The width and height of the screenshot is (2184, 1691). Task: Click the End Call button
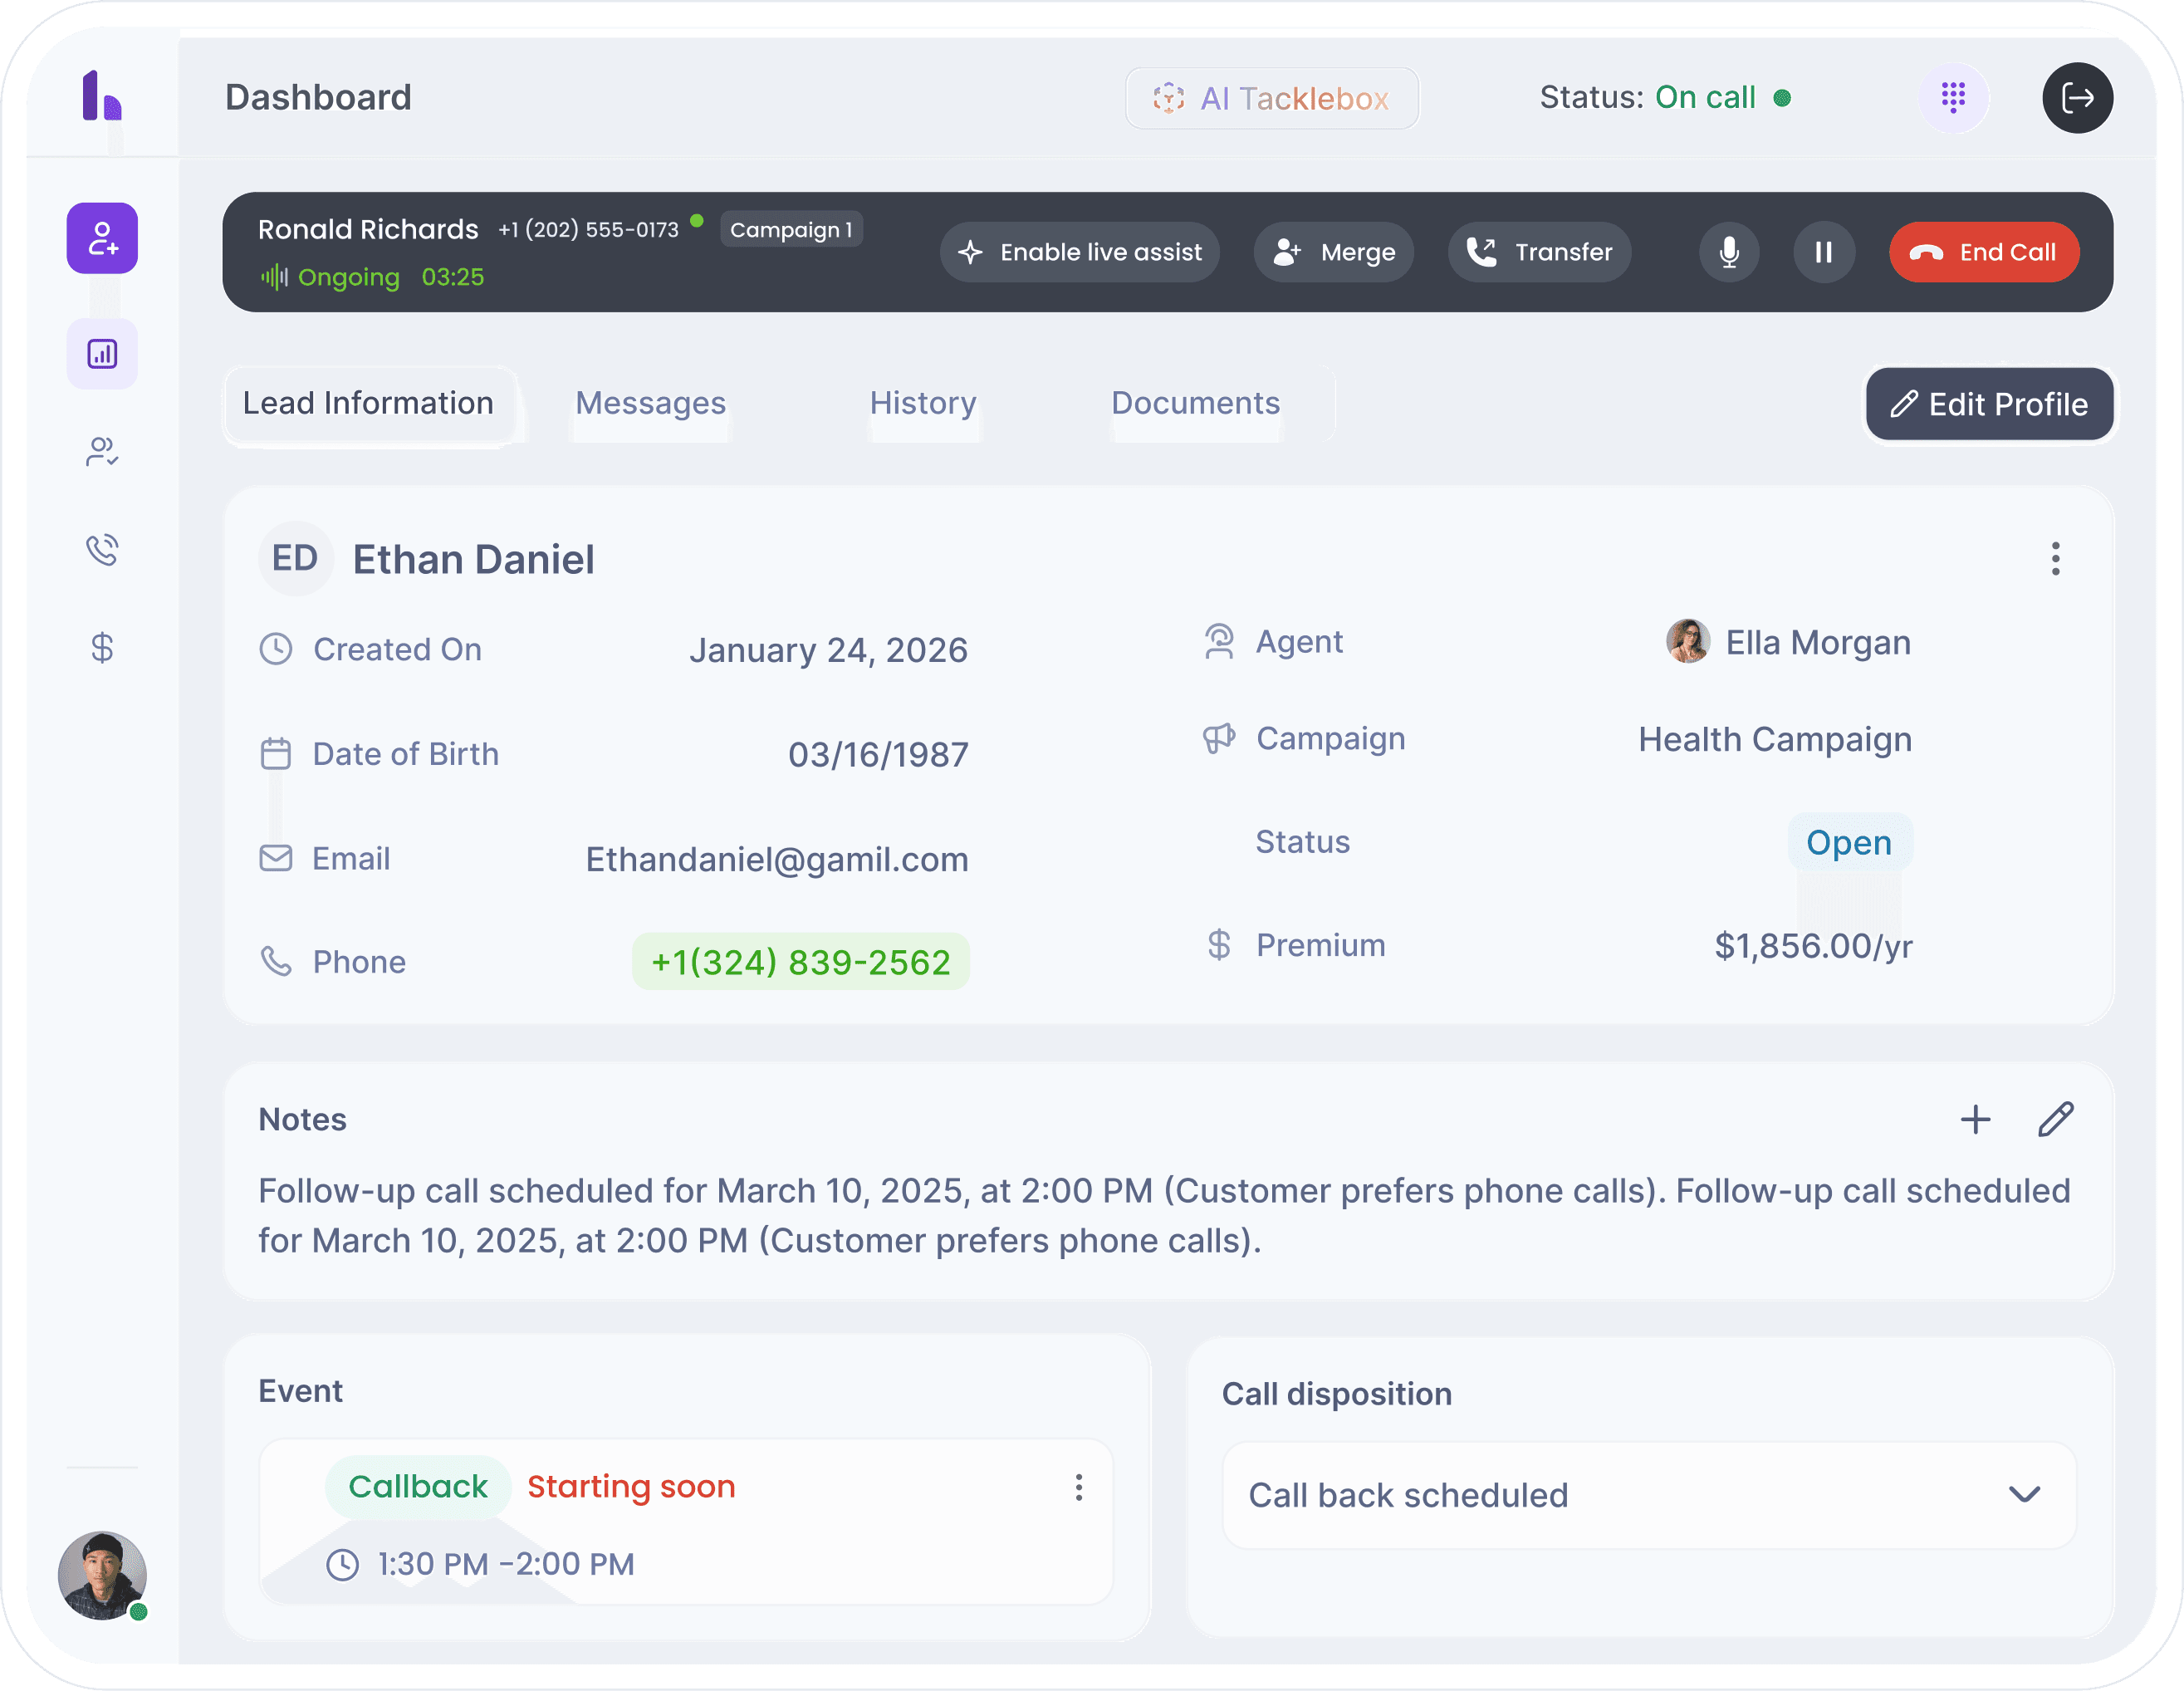click(x=1983, y=252)
